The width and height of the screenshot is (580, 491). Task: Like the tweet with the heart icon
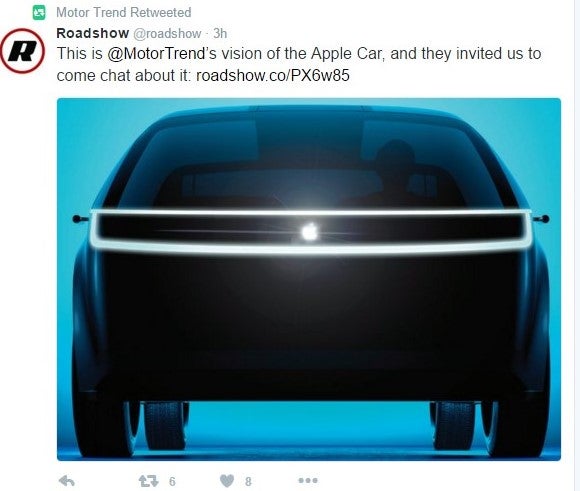[227, 481]
